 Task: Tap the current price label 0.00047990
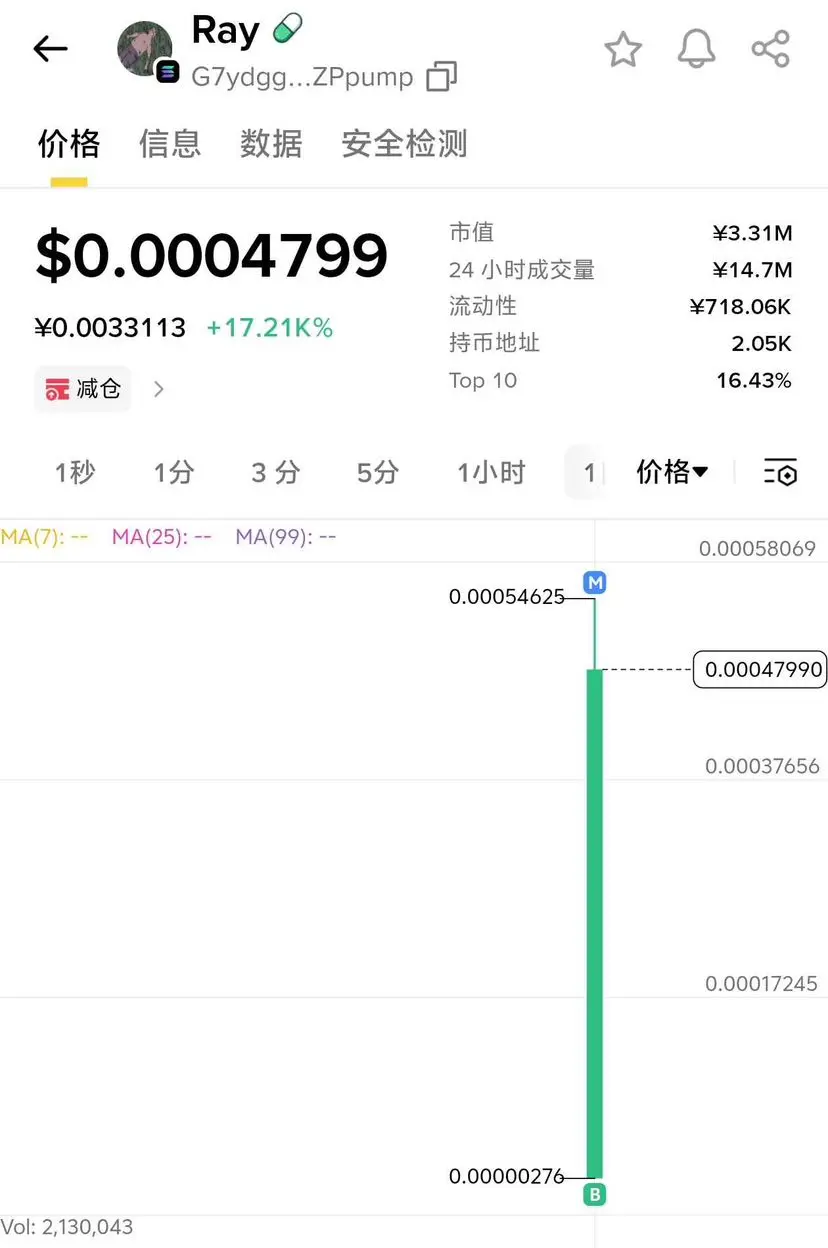point(761,669)
